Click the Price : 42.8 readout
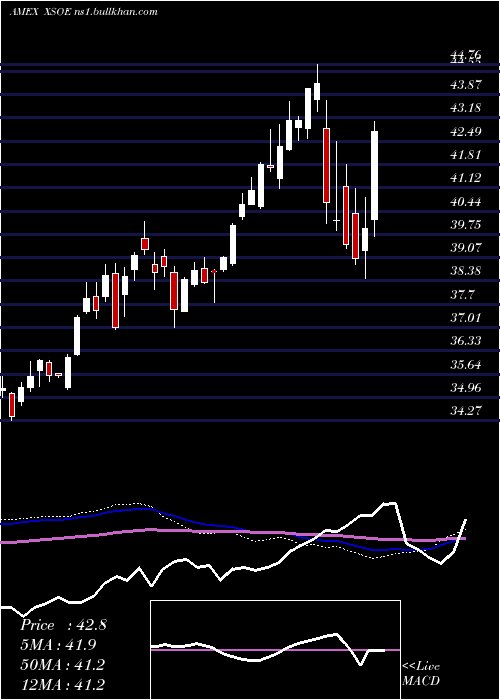The image size is (500, 700). (x=63, y=625)
